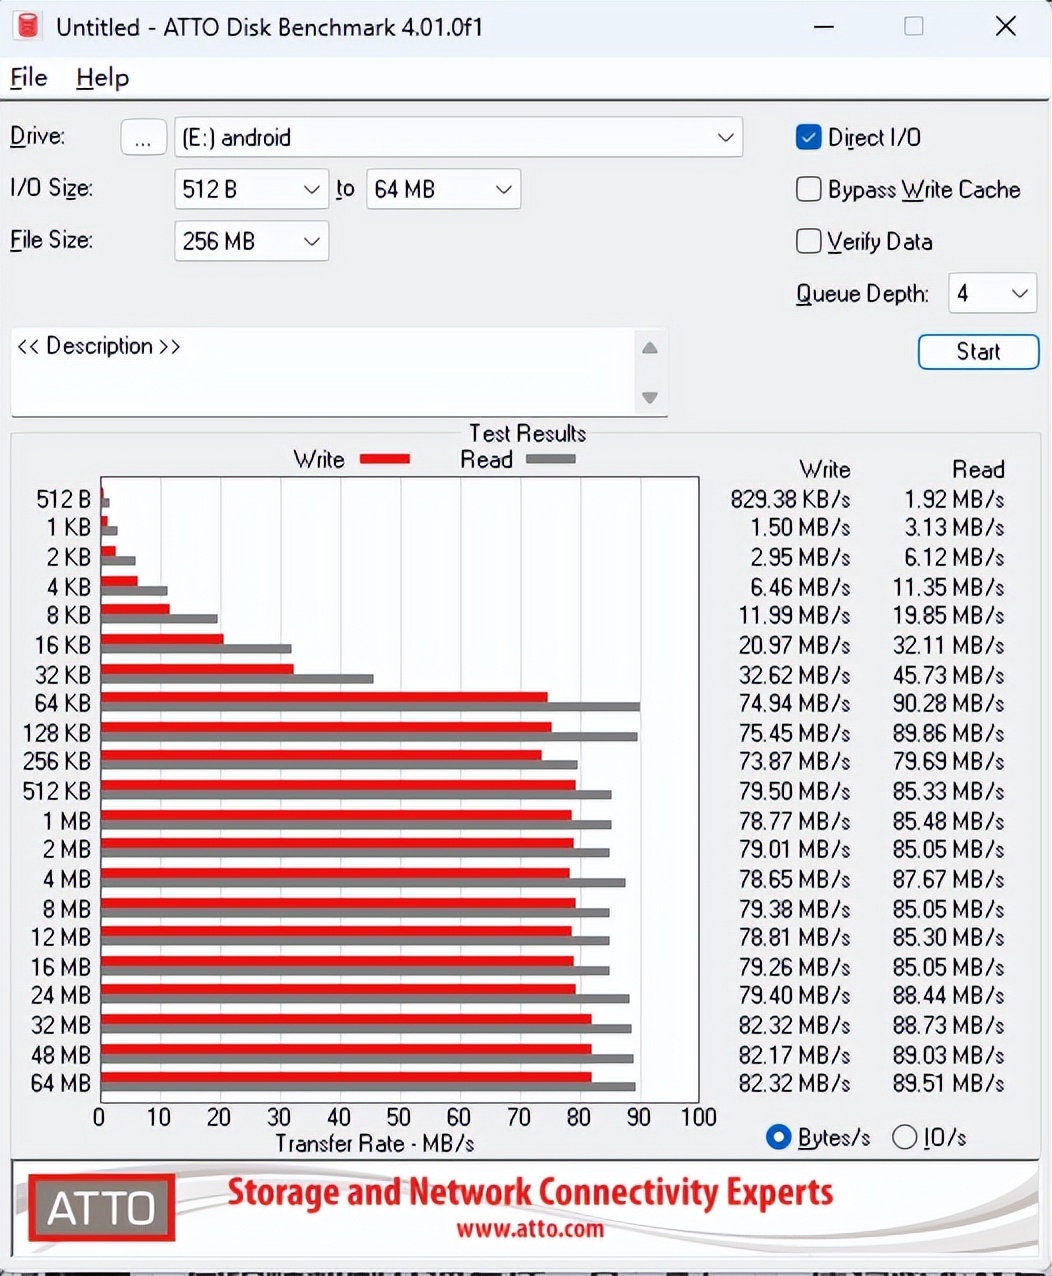Enable Bypass Write Cache checkbox

[808, 189]
